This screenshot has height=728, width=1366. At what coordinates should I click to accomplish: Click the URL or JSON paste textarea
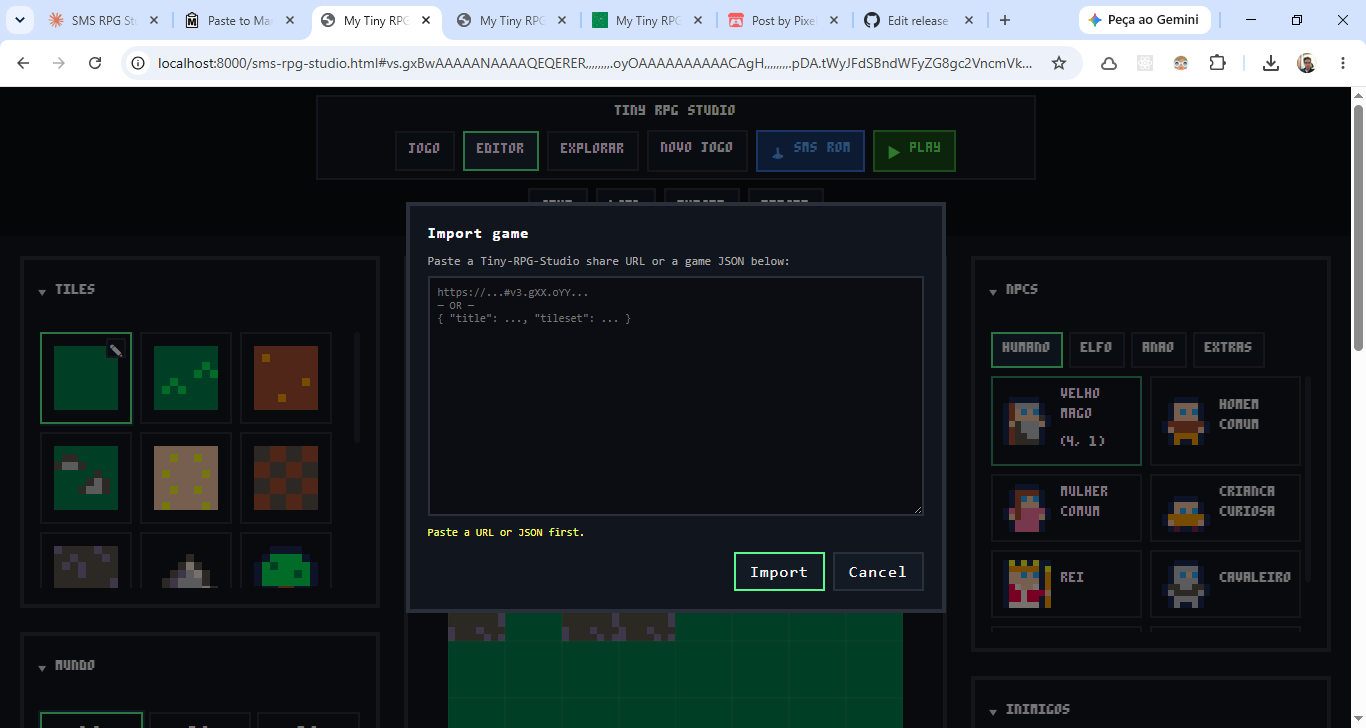click(x=676, y=396)
